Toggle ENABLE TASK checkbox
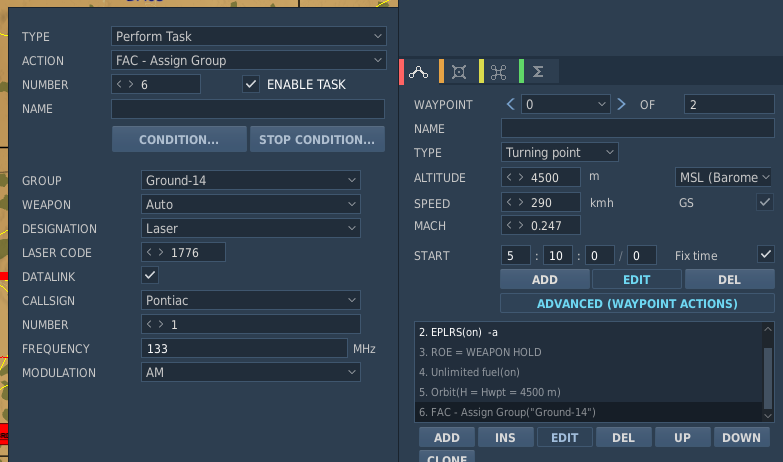The width and height of the screenshot is (783, 462). (251, 84)
